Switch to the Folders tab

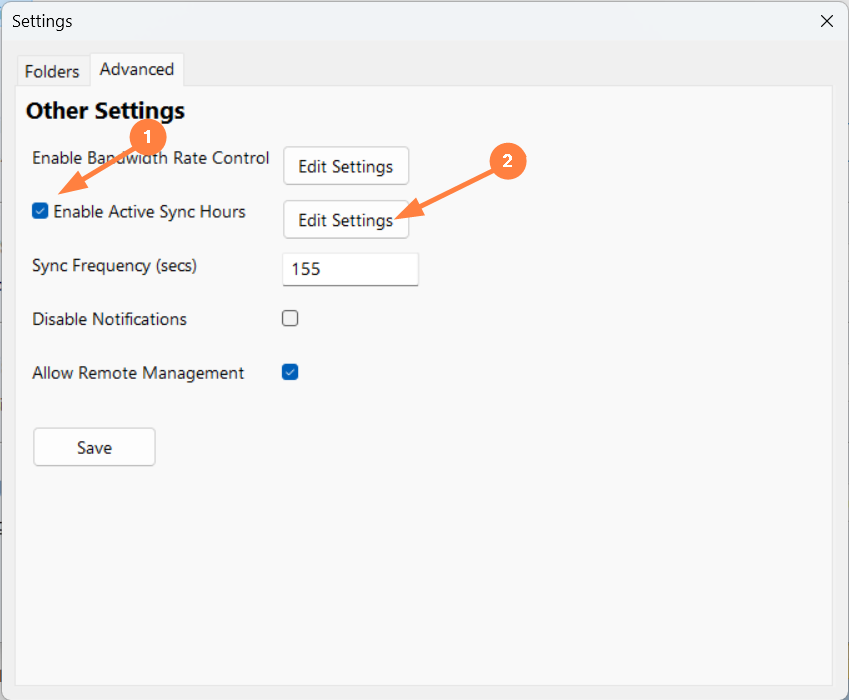click(x=52, y=72)
